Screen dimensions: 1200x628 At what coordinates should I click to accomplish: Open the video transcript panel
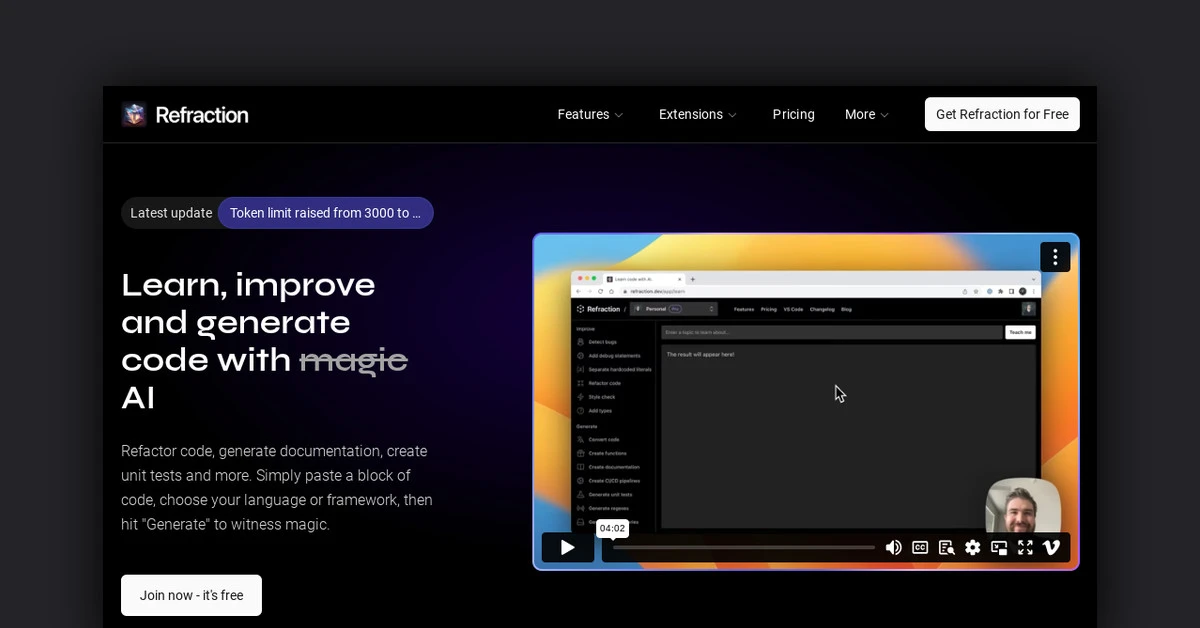click(x=946, y=547)
